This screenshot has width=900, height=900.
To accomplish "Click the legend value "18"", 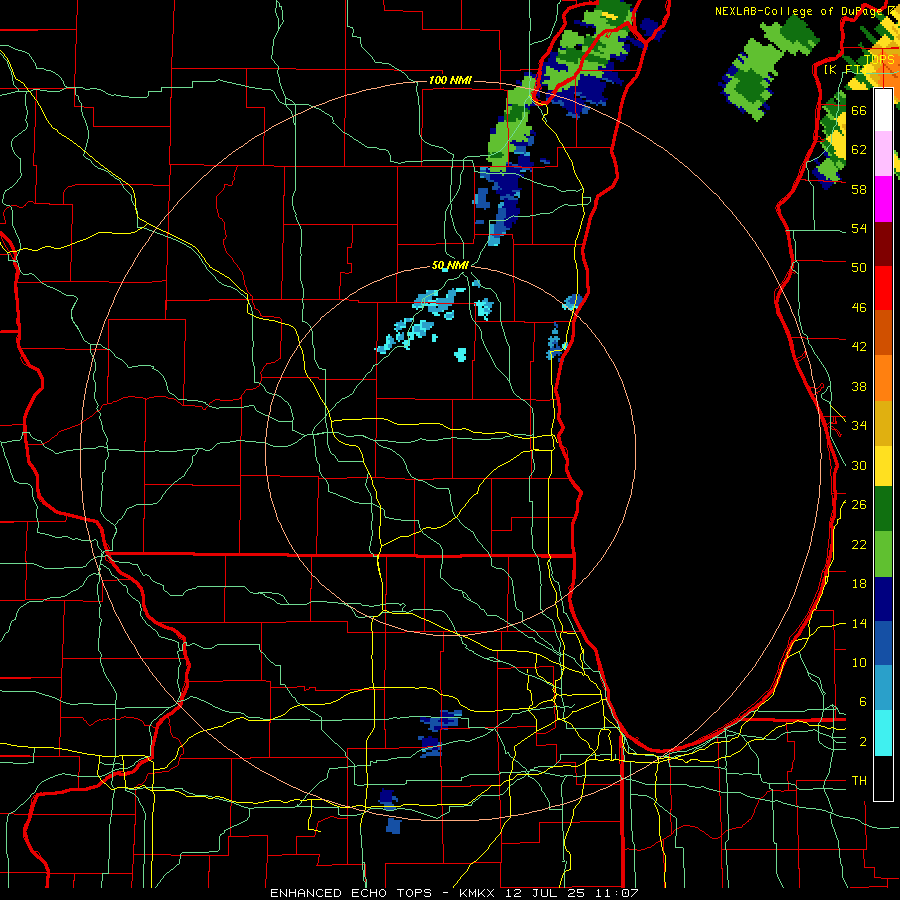I will point(859,584).
